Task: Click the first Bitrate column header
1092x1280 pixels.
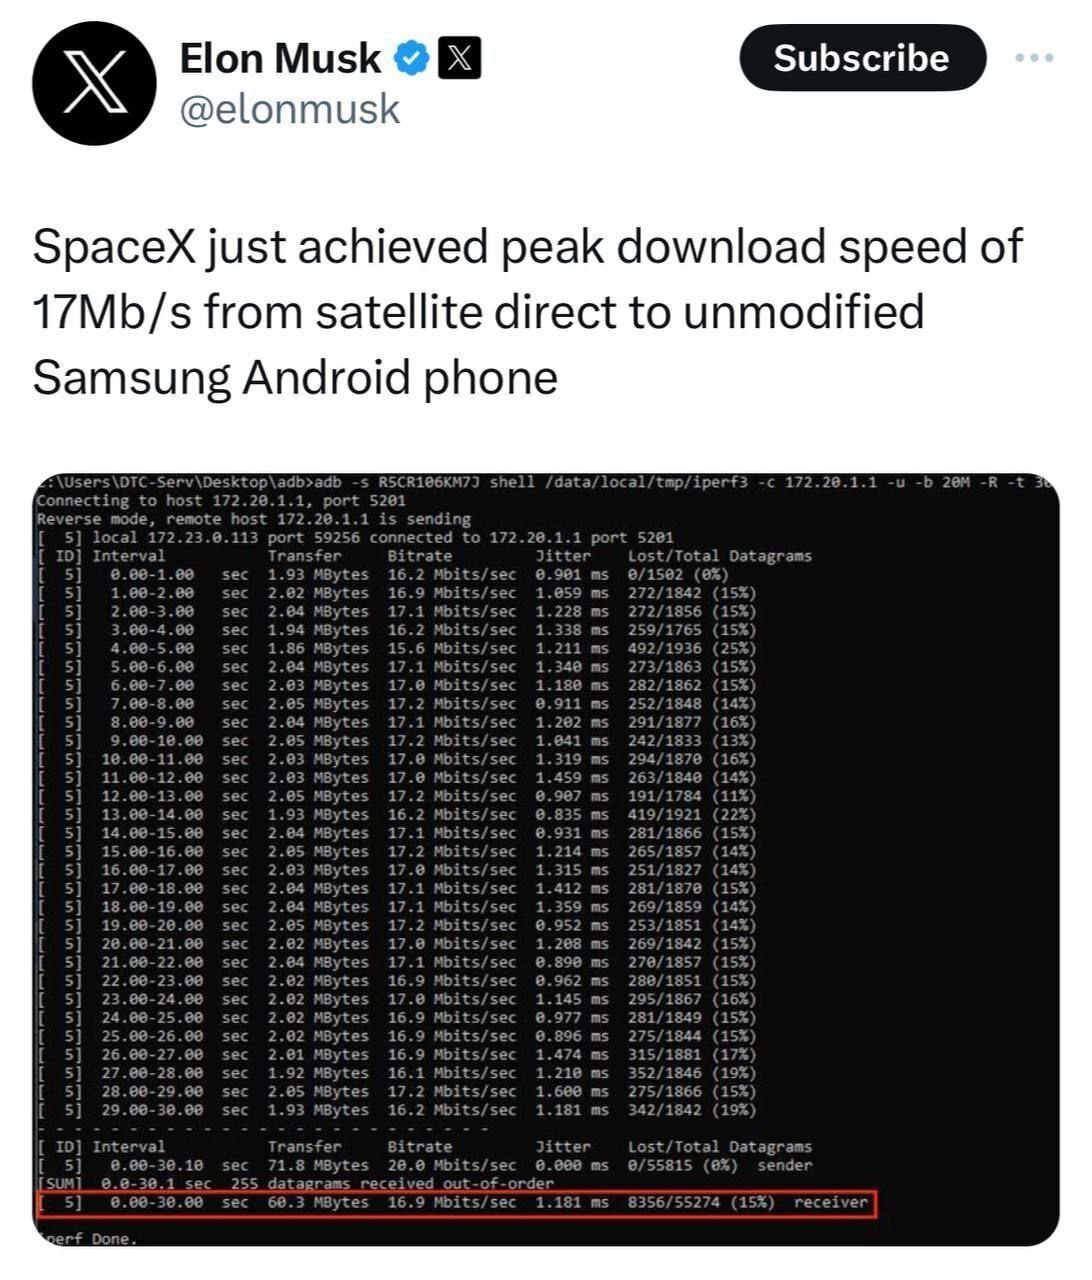Action: tap(419, 556)
